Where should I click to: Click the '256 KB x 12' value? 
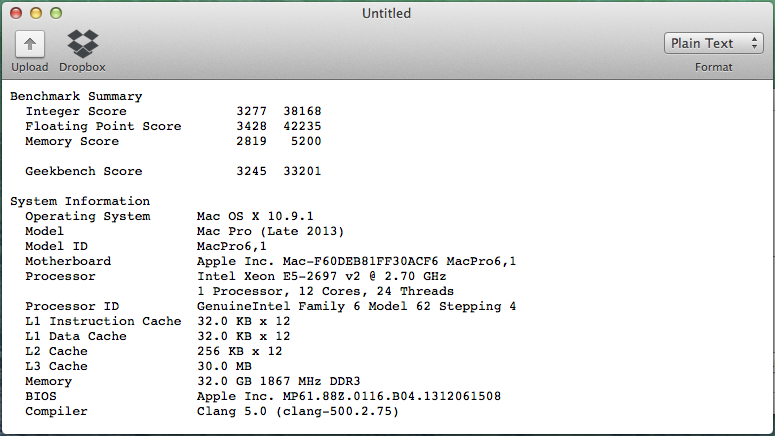coord(240,351)
